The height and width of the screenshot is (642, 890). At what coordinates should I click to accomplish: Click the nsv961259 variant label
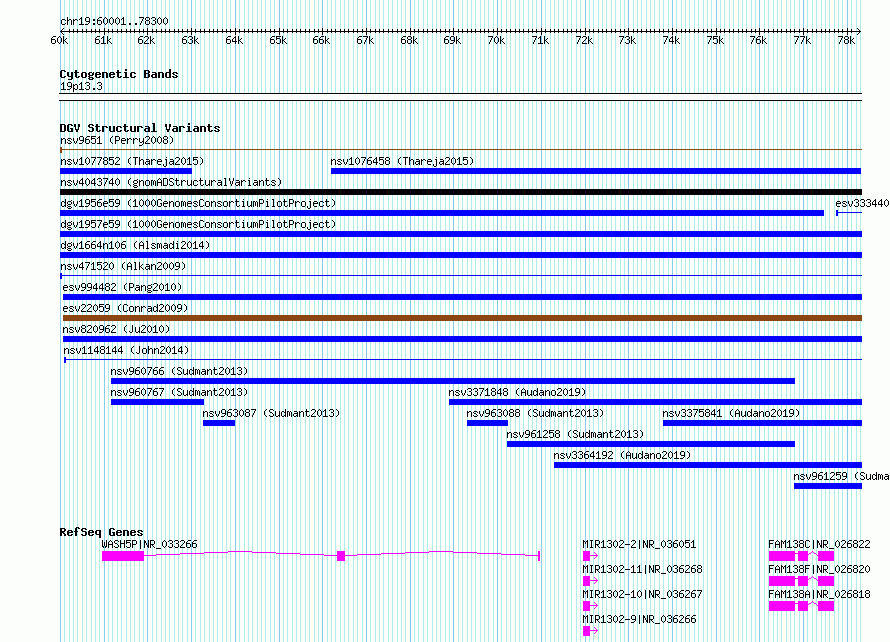(x=841, y=476)
